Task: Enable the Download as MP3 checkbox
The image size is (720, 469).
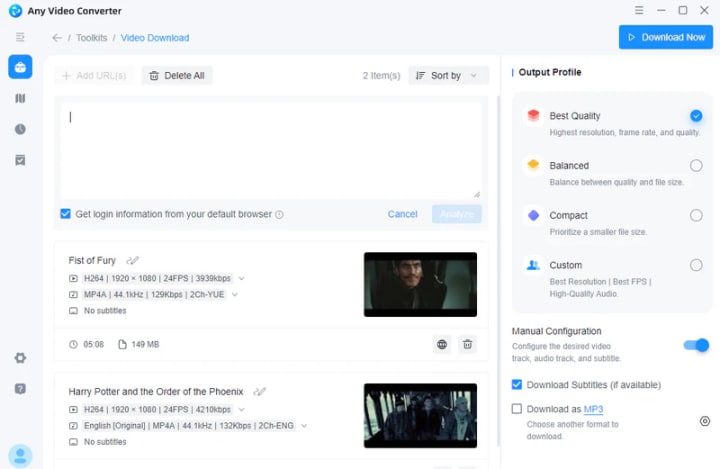Action: (517, 408)
